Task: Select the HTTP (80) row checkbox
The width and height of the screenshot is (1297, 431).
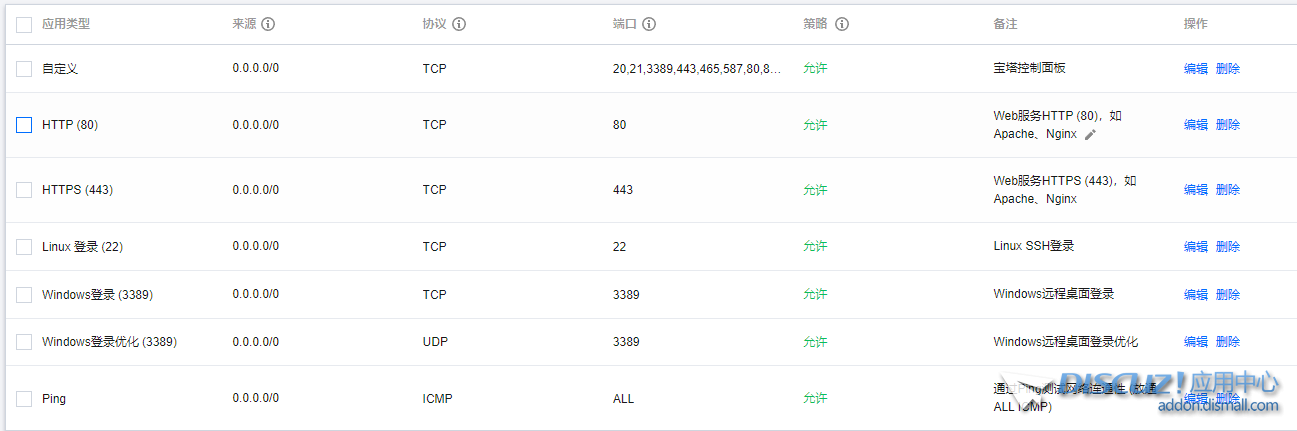Action: click(24, 125)
